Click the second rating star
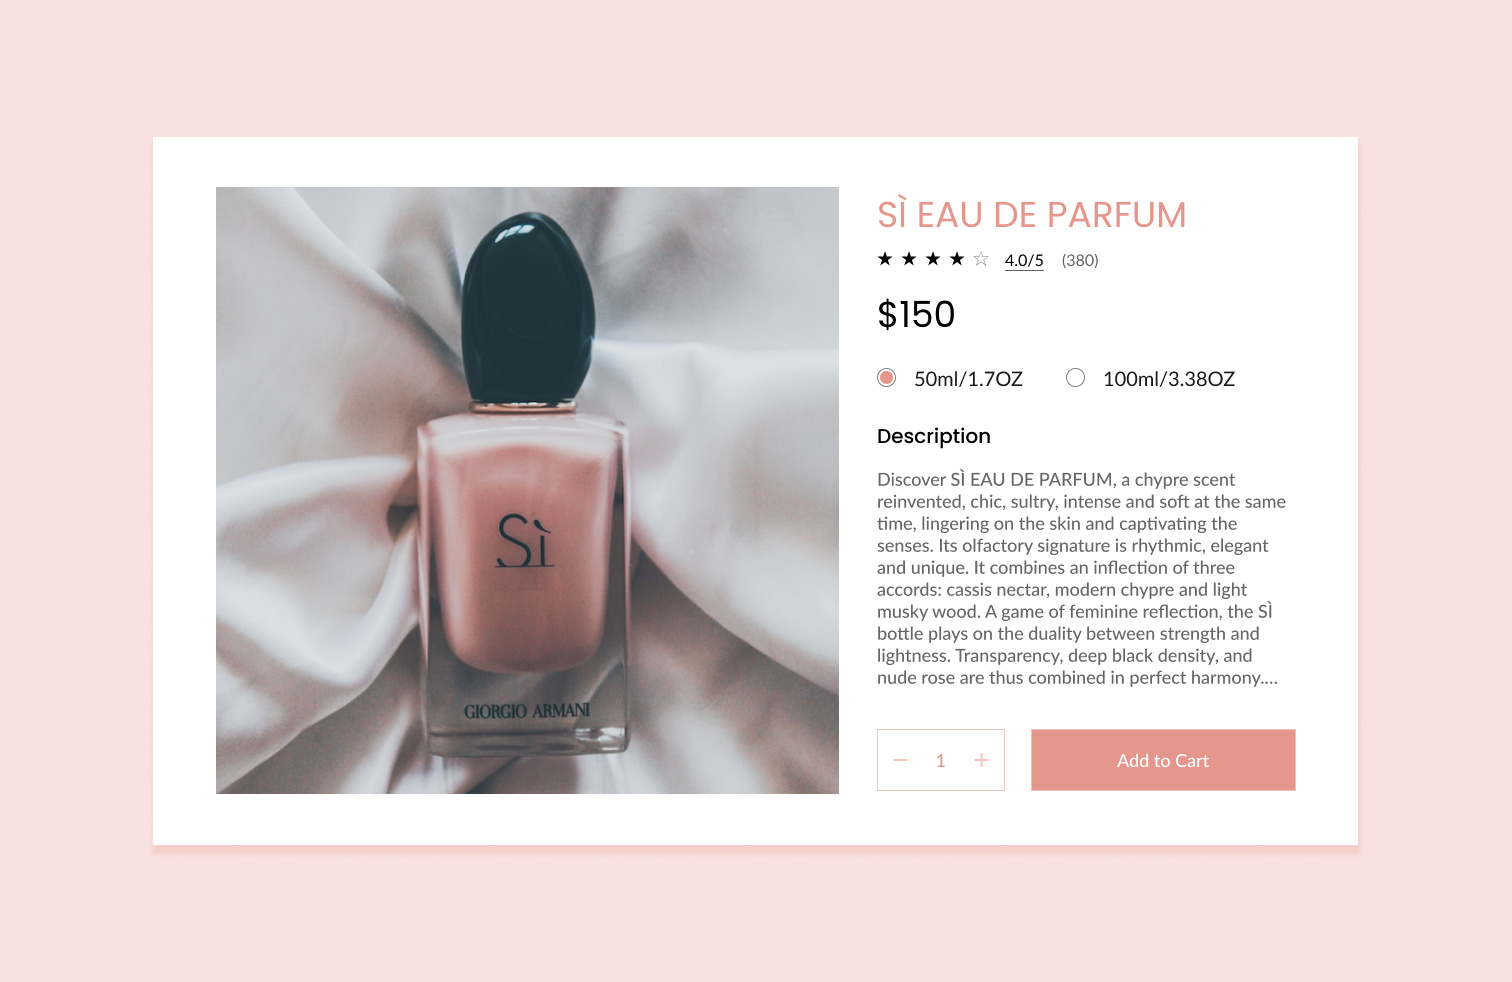The width and height of the screenshot is (1512, 982). click(x=909, y=259)
